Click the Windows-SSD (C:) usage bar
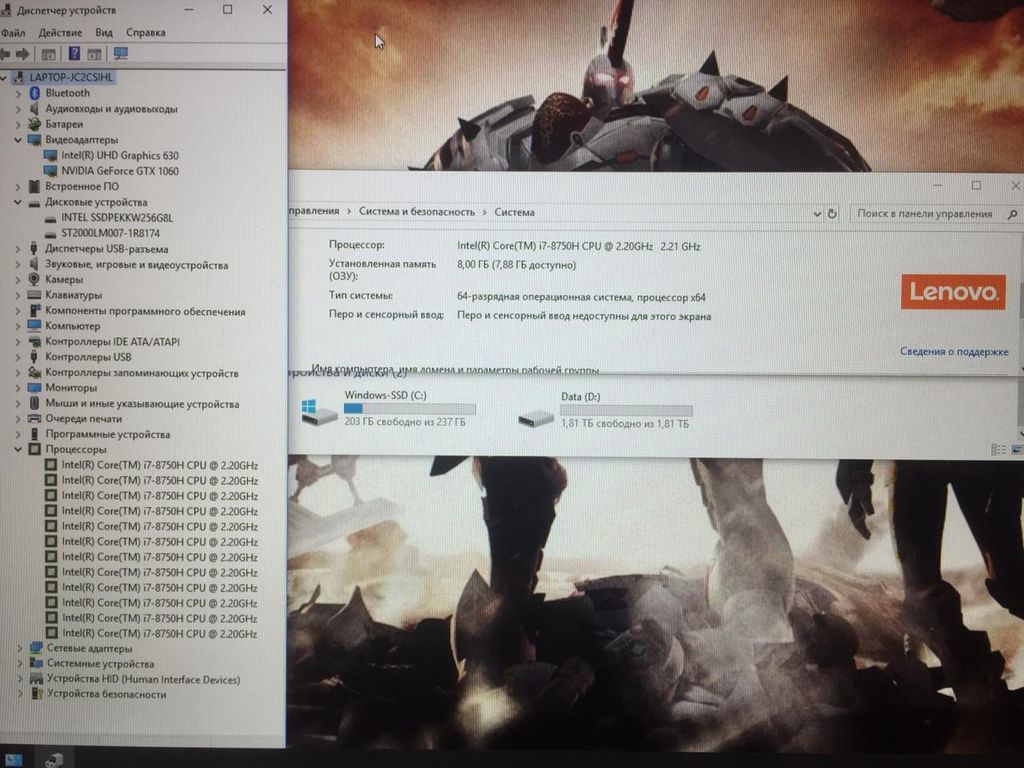 pos(409,409)
